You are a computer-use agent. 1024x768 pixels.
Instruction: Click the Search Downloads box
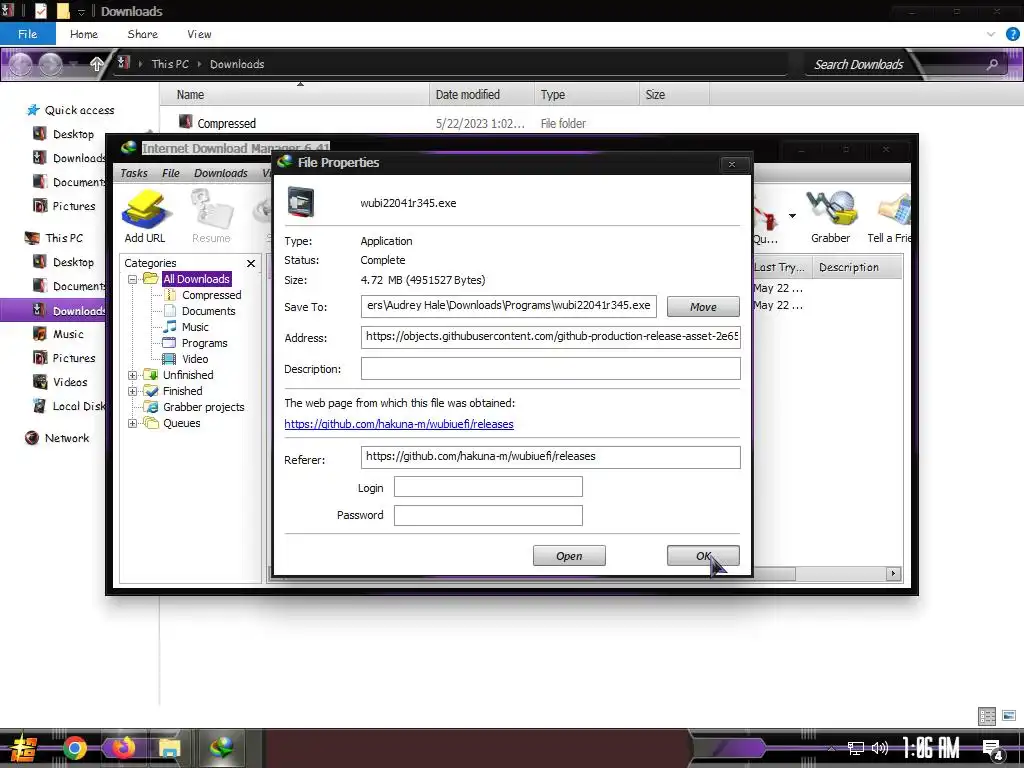pos(903,64)
